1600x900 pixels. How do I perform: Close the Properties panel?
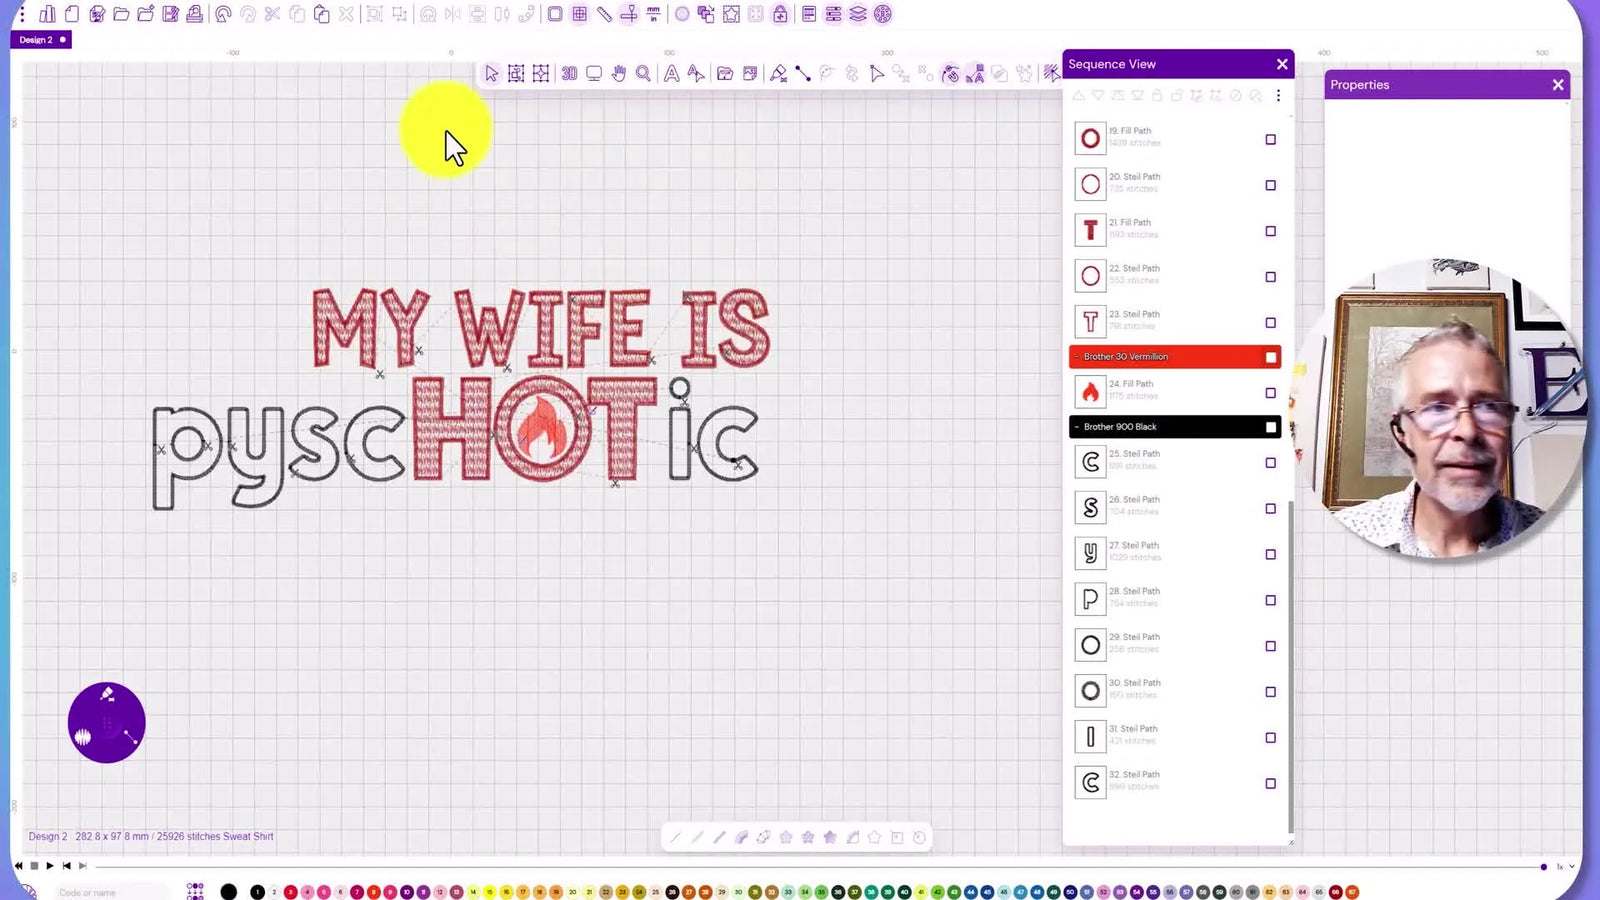click(x=1557, y=85)
